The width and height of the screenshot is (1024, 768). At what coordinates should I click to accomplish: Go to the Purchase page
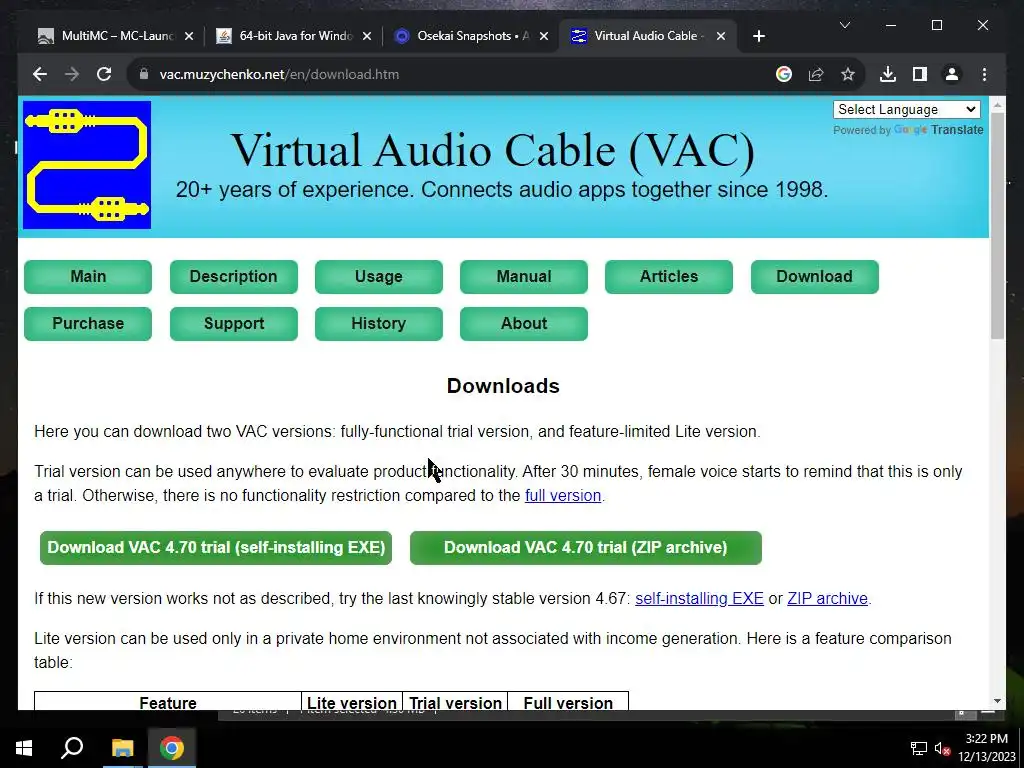click(x=88, y=323)
